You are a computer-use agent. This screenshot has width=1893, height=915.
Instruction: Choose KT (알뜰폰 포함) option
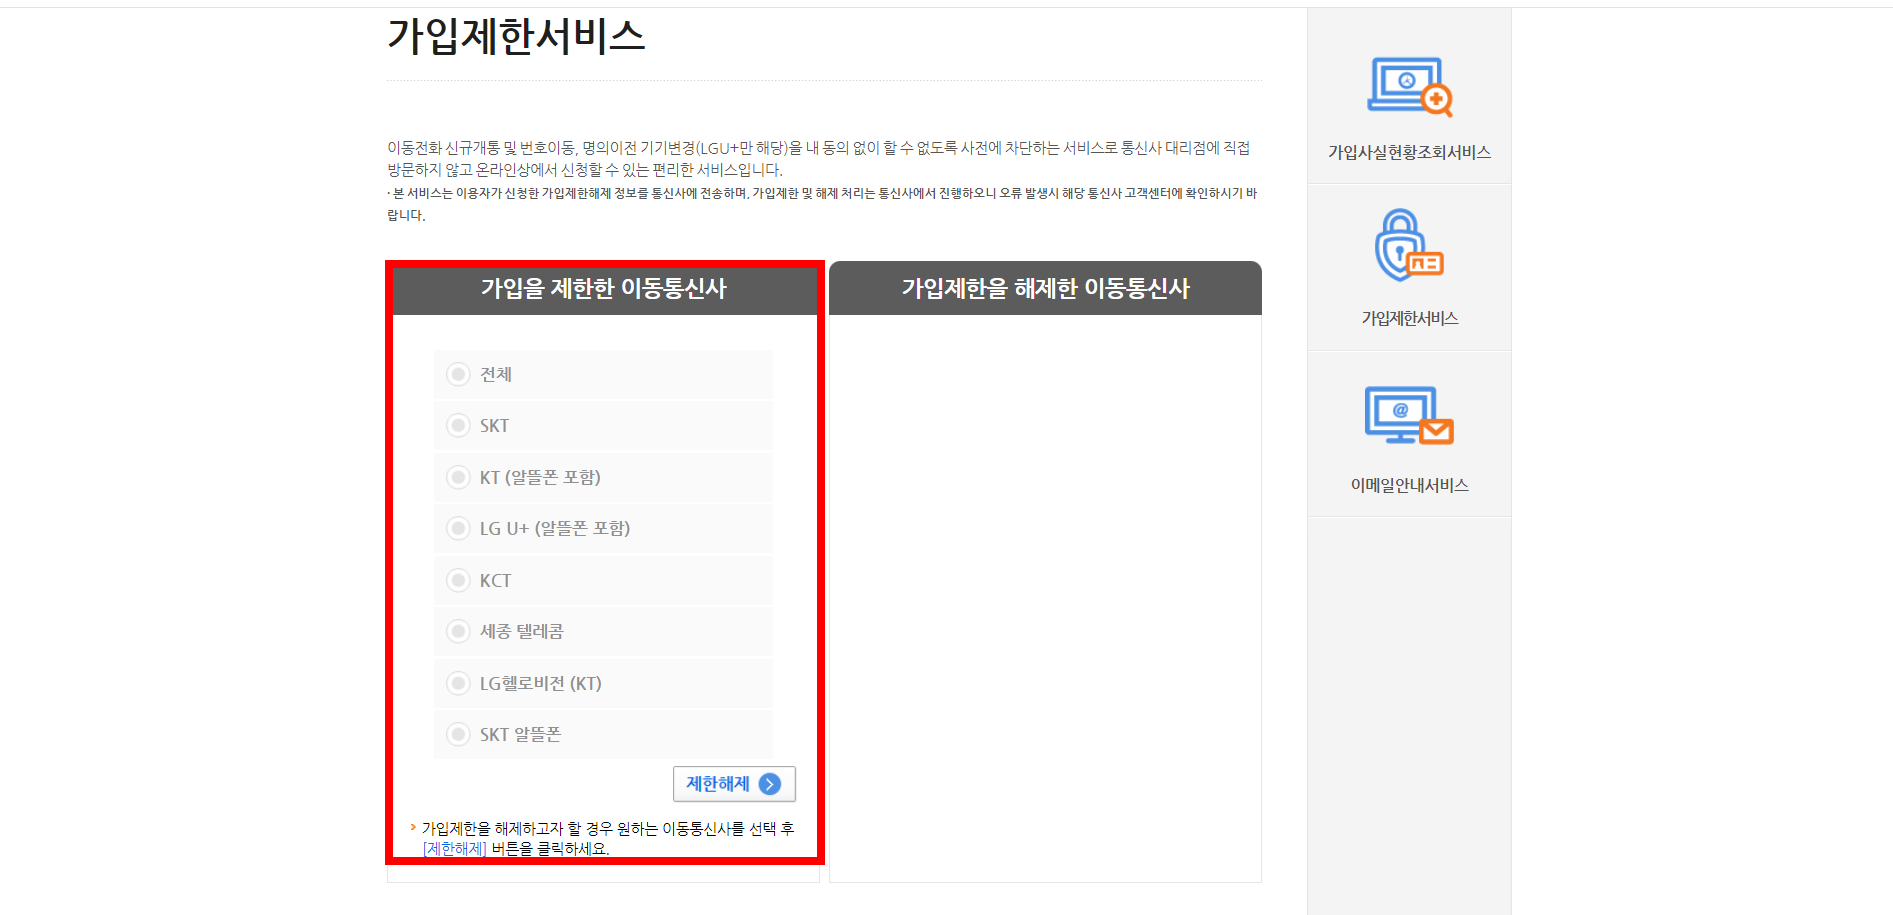click(x=459, y=477)
